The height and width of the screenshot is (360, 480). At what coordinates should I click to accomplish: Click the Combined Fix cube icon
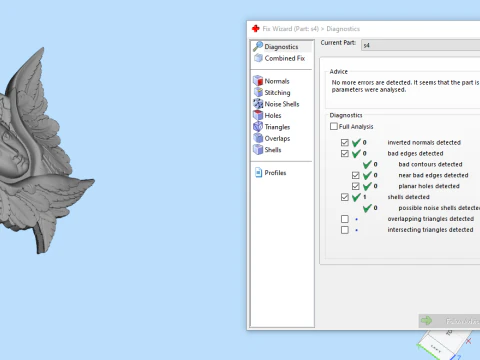(x=258, y=58)
